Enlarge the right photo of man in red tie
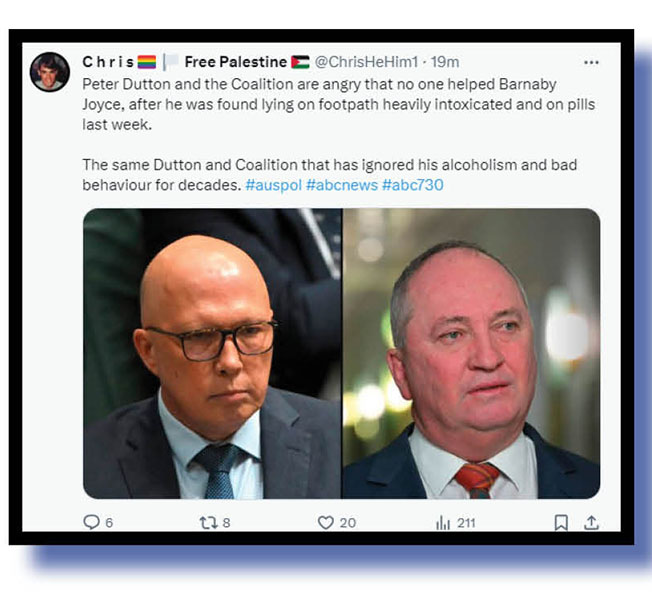Screen dimensions: 652x595 pos(472,353)
